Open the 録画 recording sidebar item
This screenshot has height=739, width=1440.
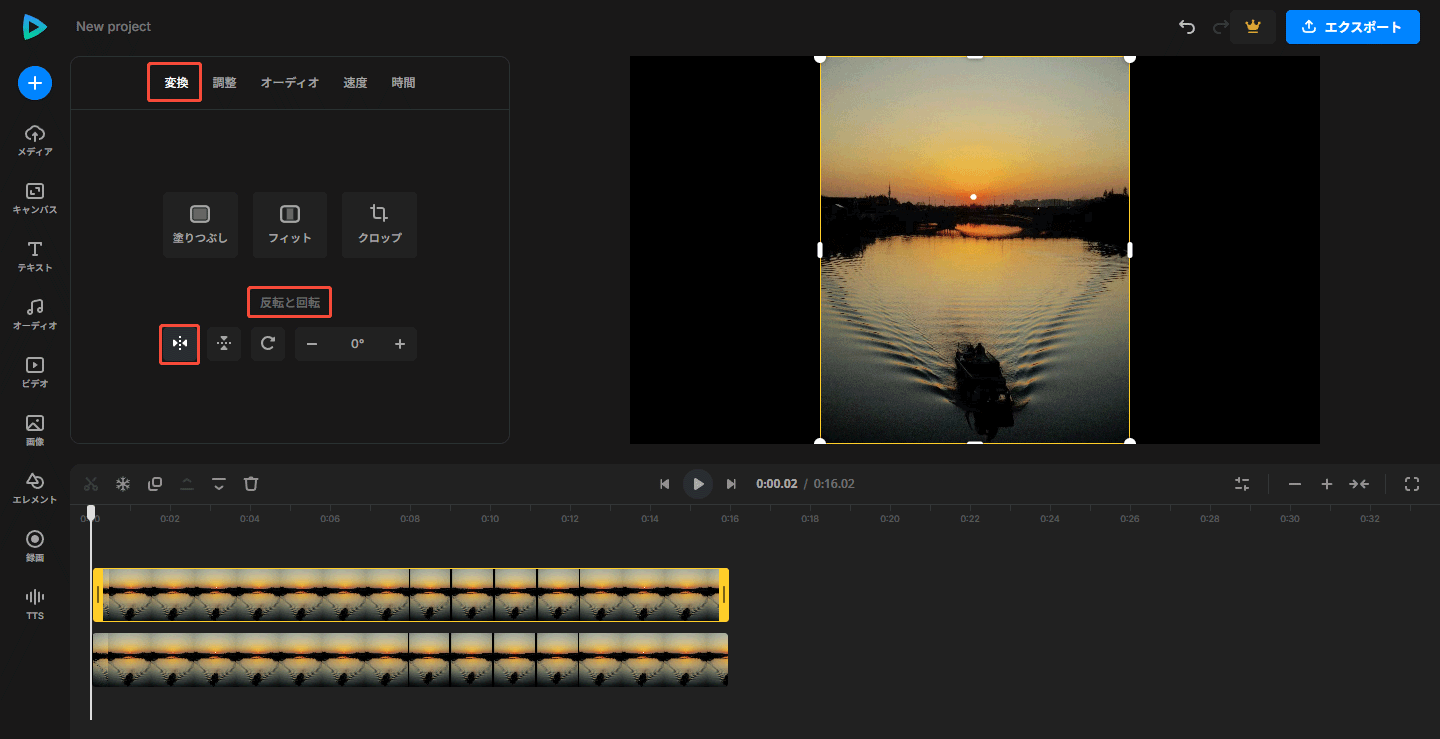click(x=35, y=547)
